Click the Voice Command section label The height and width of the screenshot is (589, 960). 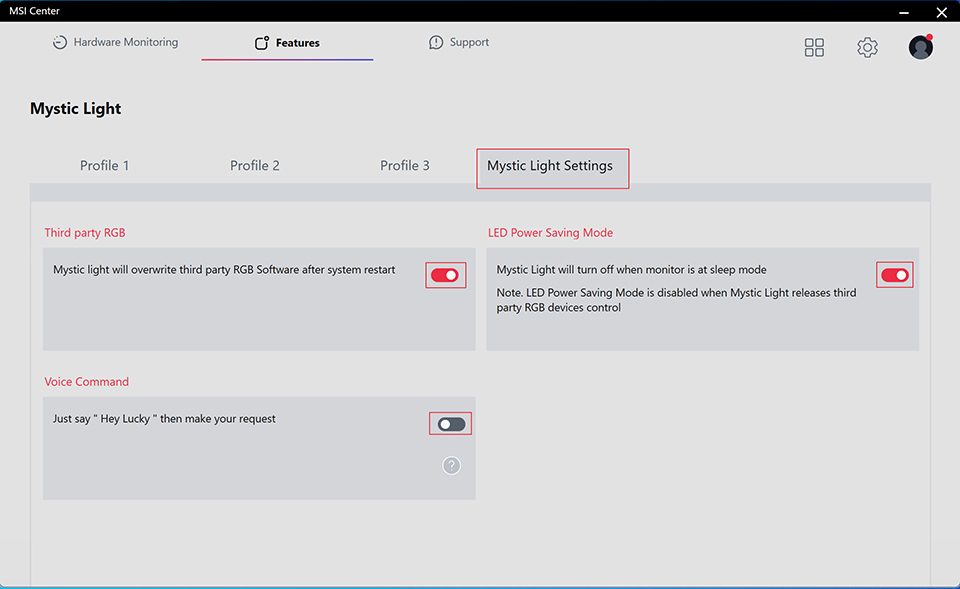pyautogui.click(x=86, y=381)
